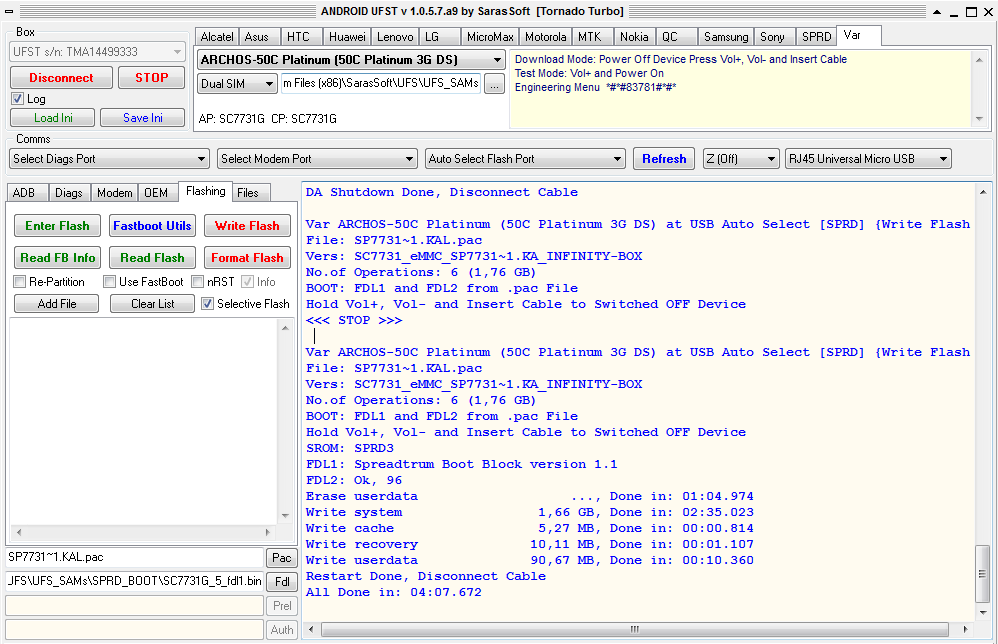This screenshot has width=998, height=644.
Task: Click the log vertical scrollbar thumb
Action: (x=983, y=573)
